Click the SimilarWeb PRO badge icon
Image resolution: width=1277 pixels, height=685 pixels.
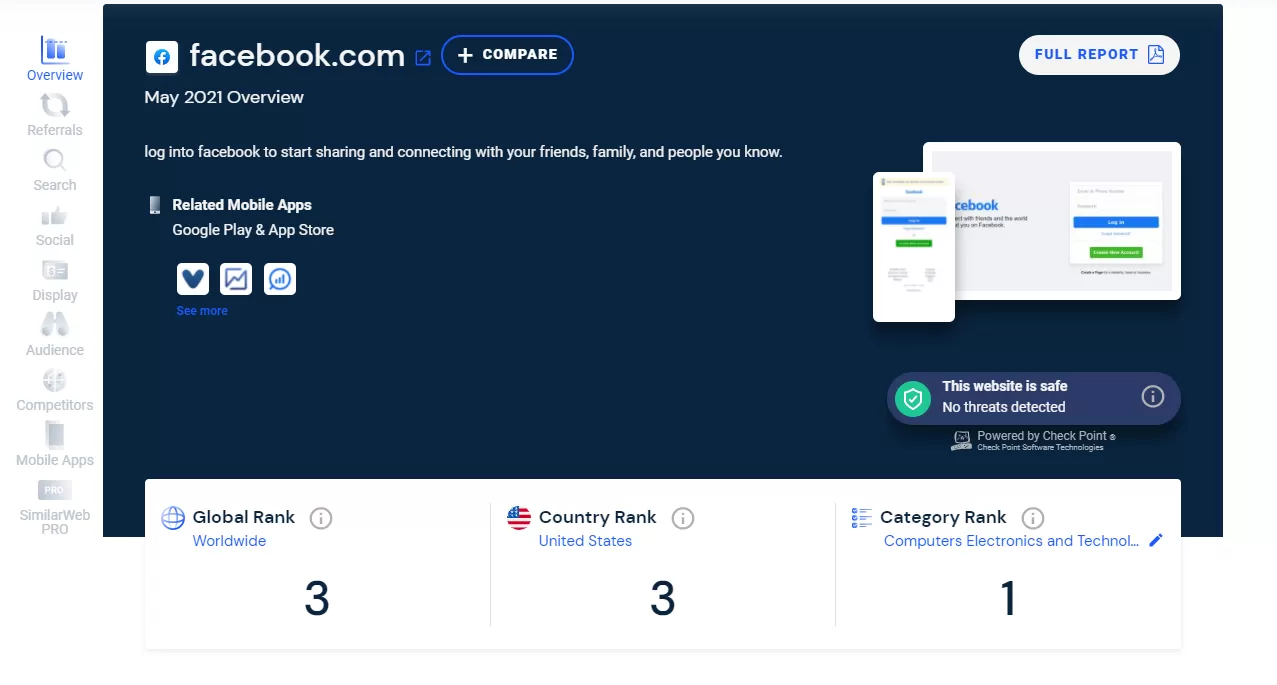[x=54, y=490]
